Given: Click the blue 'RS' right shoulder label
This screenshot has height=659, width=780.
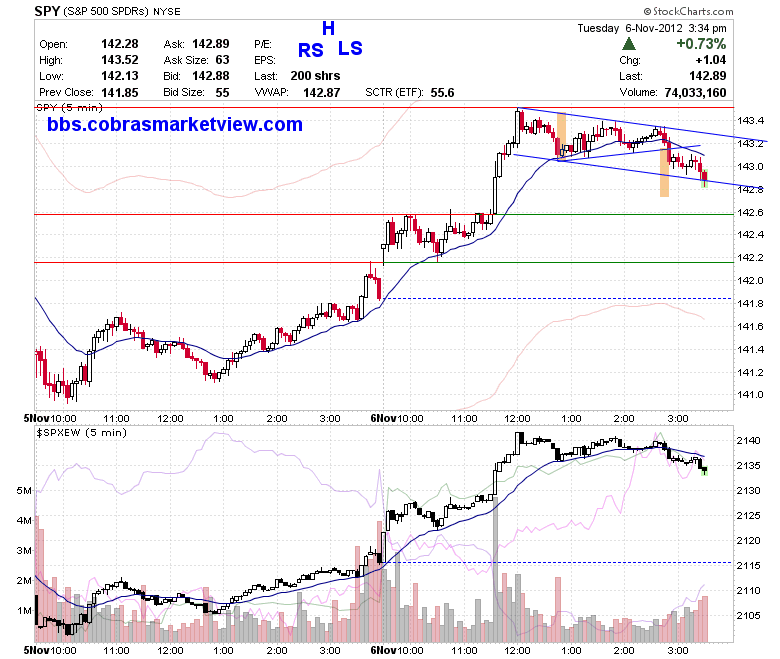Looking at the screenshot, I should point(311,50).
